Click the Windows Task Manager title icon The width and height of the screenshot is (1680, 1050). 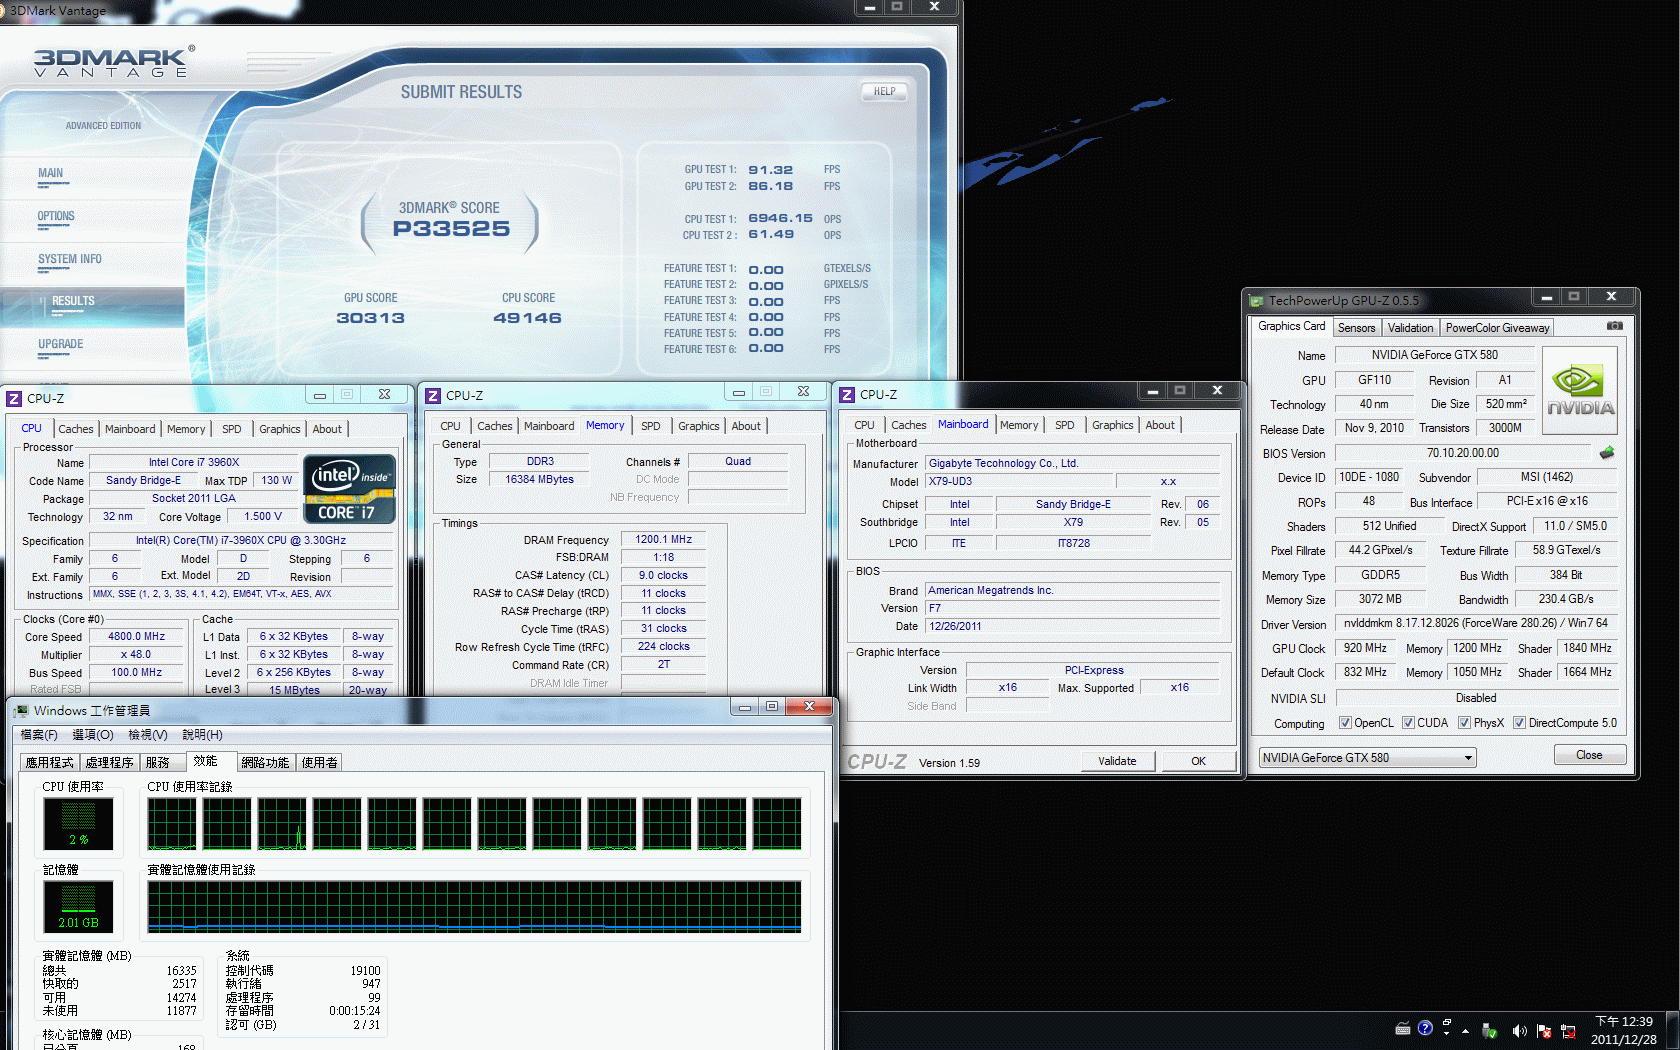[x=21, y=711]
